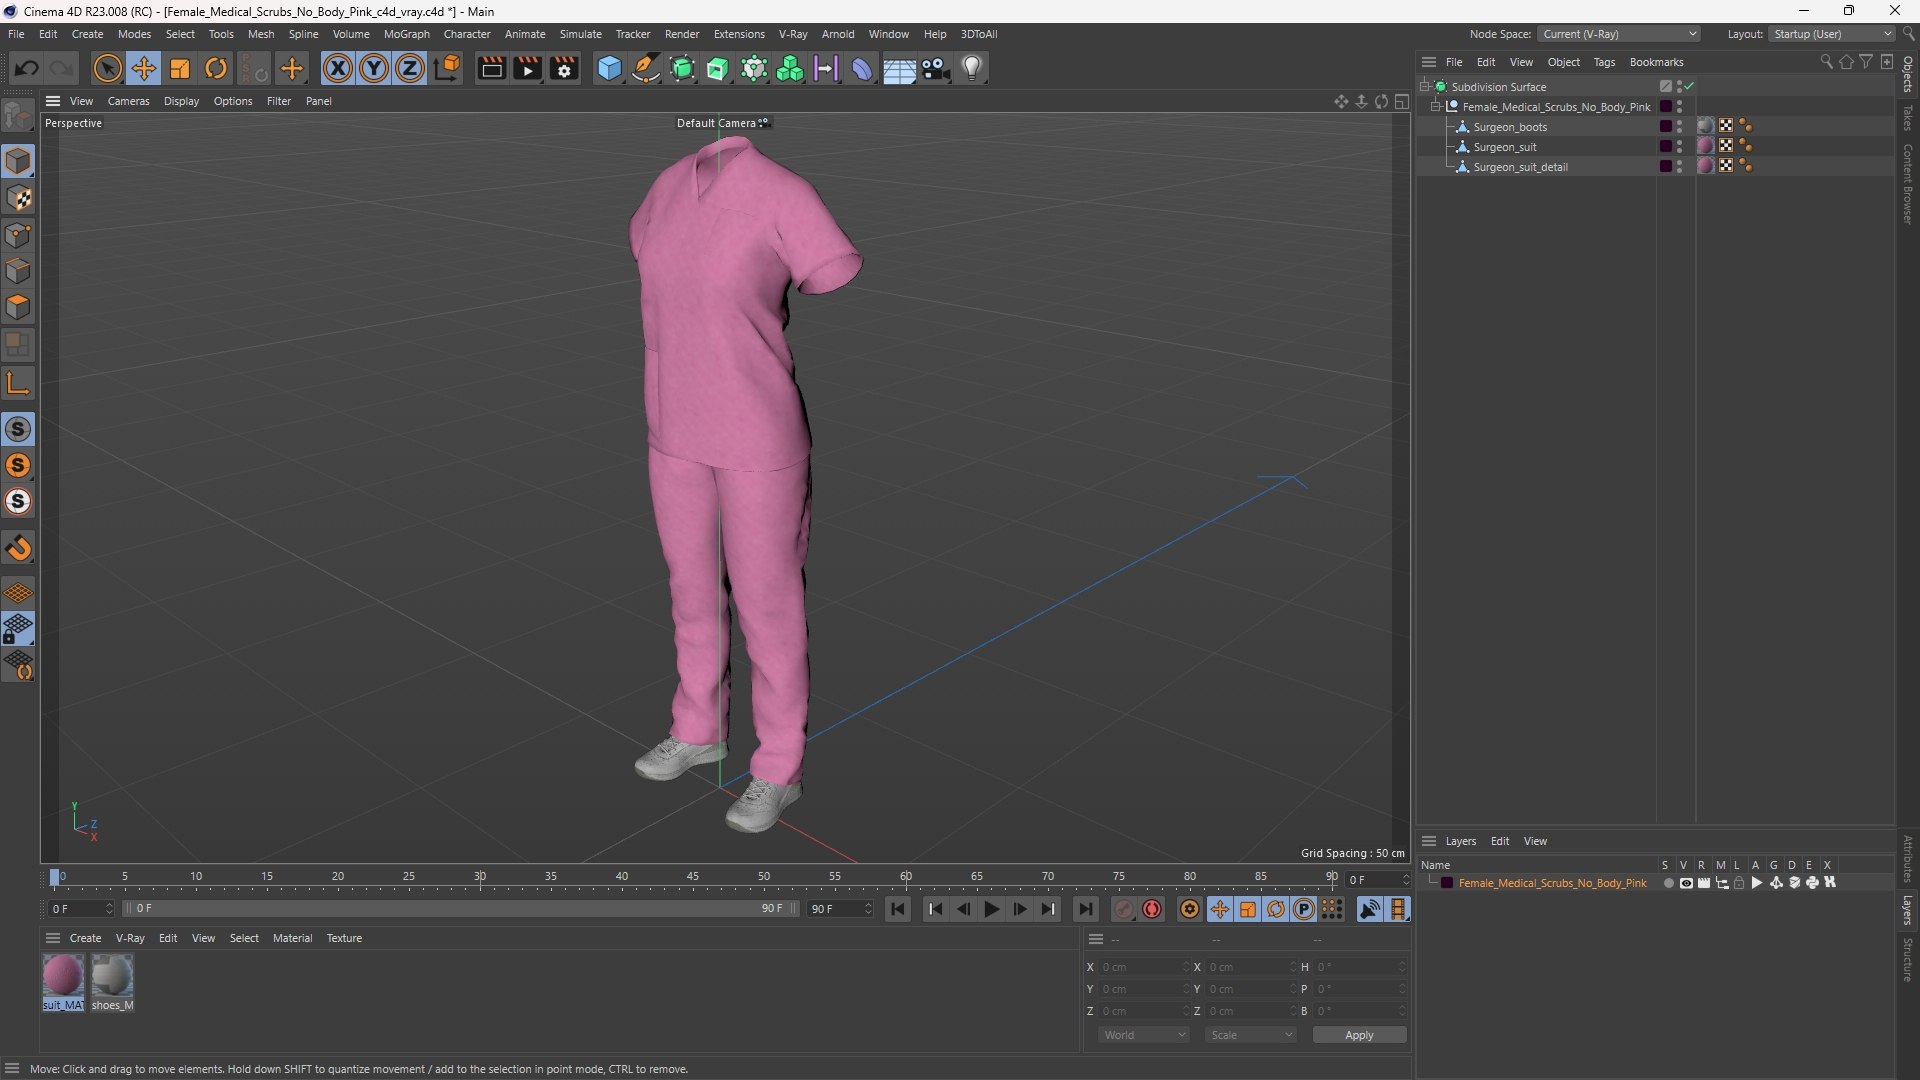
Task: Toggle Snap enable S icon
Action: 18,429
